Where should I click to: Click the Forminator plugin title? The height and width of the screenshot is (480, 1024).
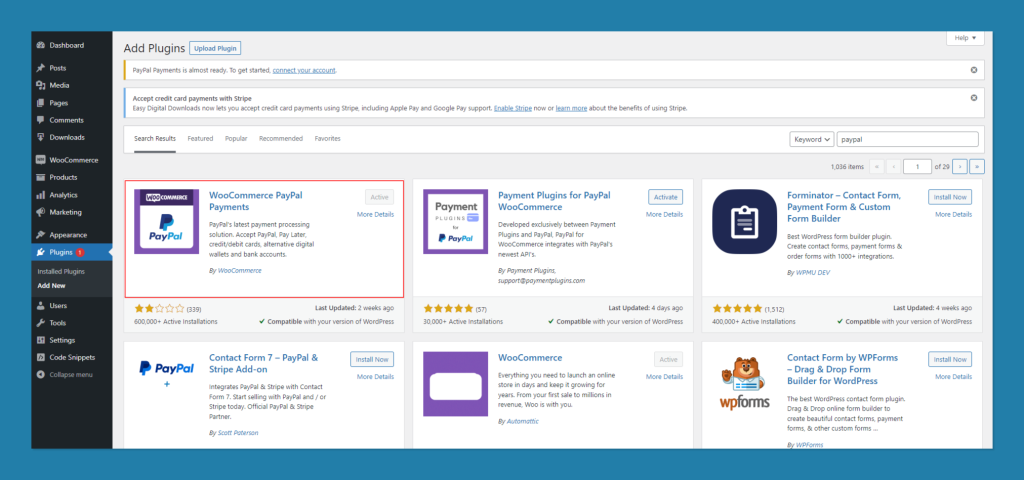(844, 207)
